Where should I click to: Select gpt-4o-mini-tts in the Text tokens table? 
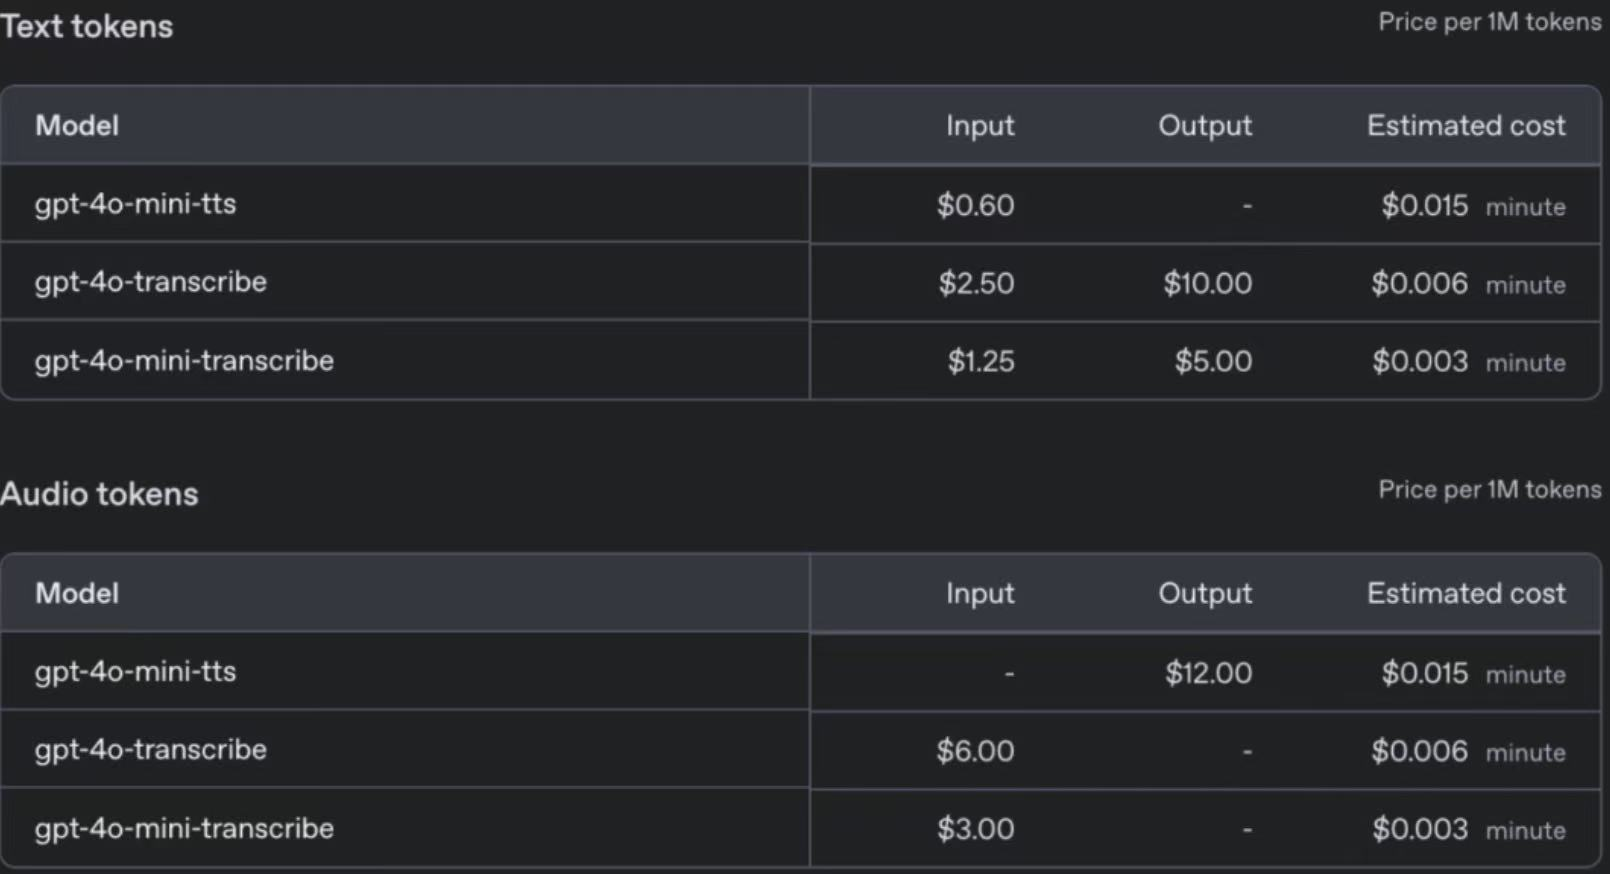136,204
